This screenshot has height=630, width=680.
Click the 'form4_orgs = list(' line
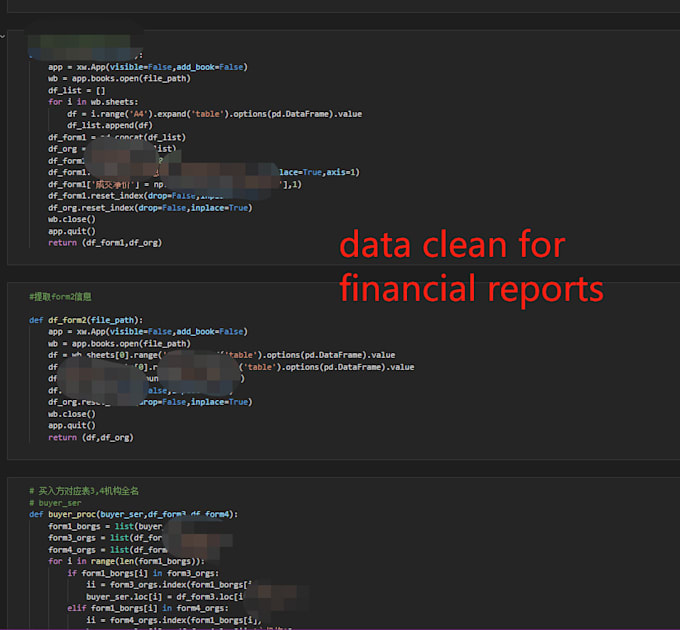(x=107, y=549)
